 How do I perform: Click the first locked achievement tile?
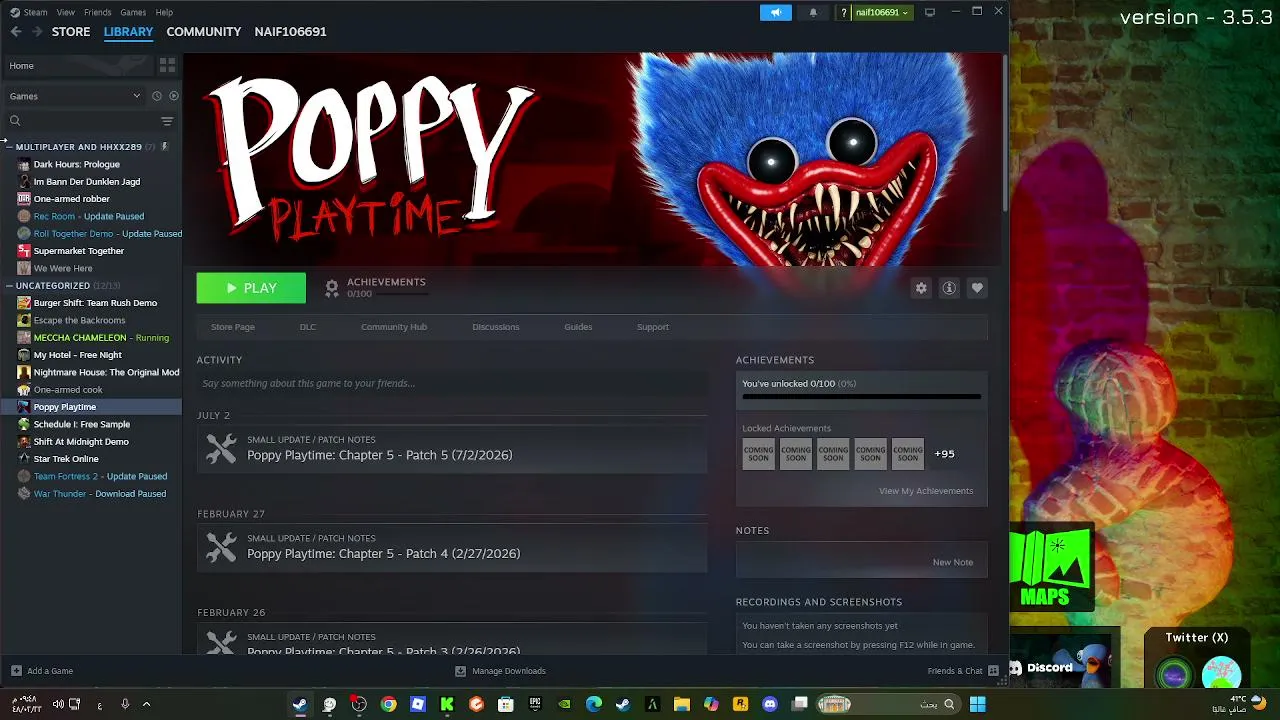(758, 454)
